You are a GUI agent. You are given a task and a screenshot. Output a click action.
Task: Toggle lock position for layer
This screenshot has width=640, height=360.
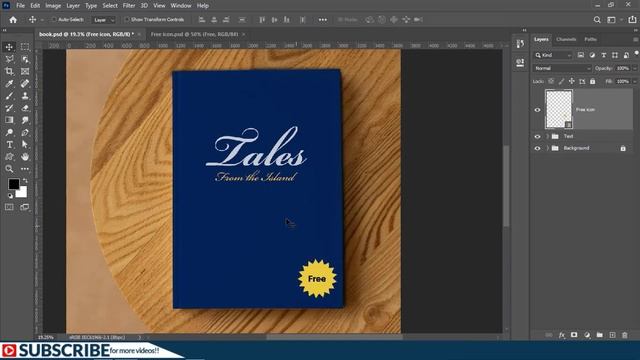(572, 82)
